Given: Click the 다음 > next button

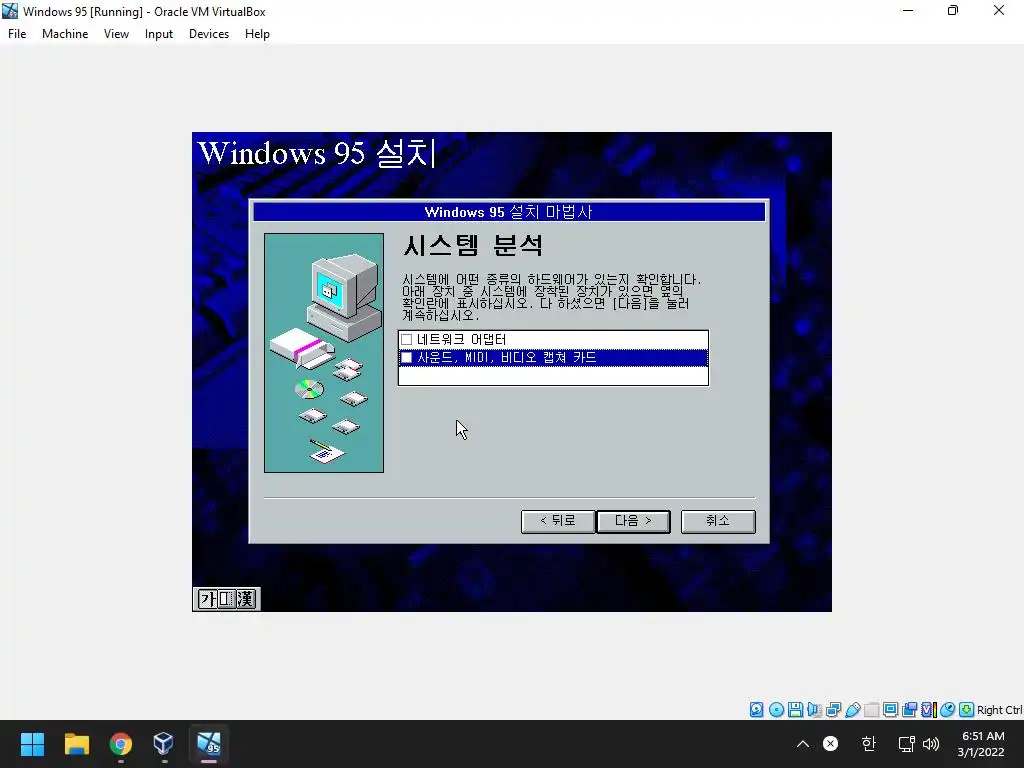Looking at the screenshot, I should 633,521.
